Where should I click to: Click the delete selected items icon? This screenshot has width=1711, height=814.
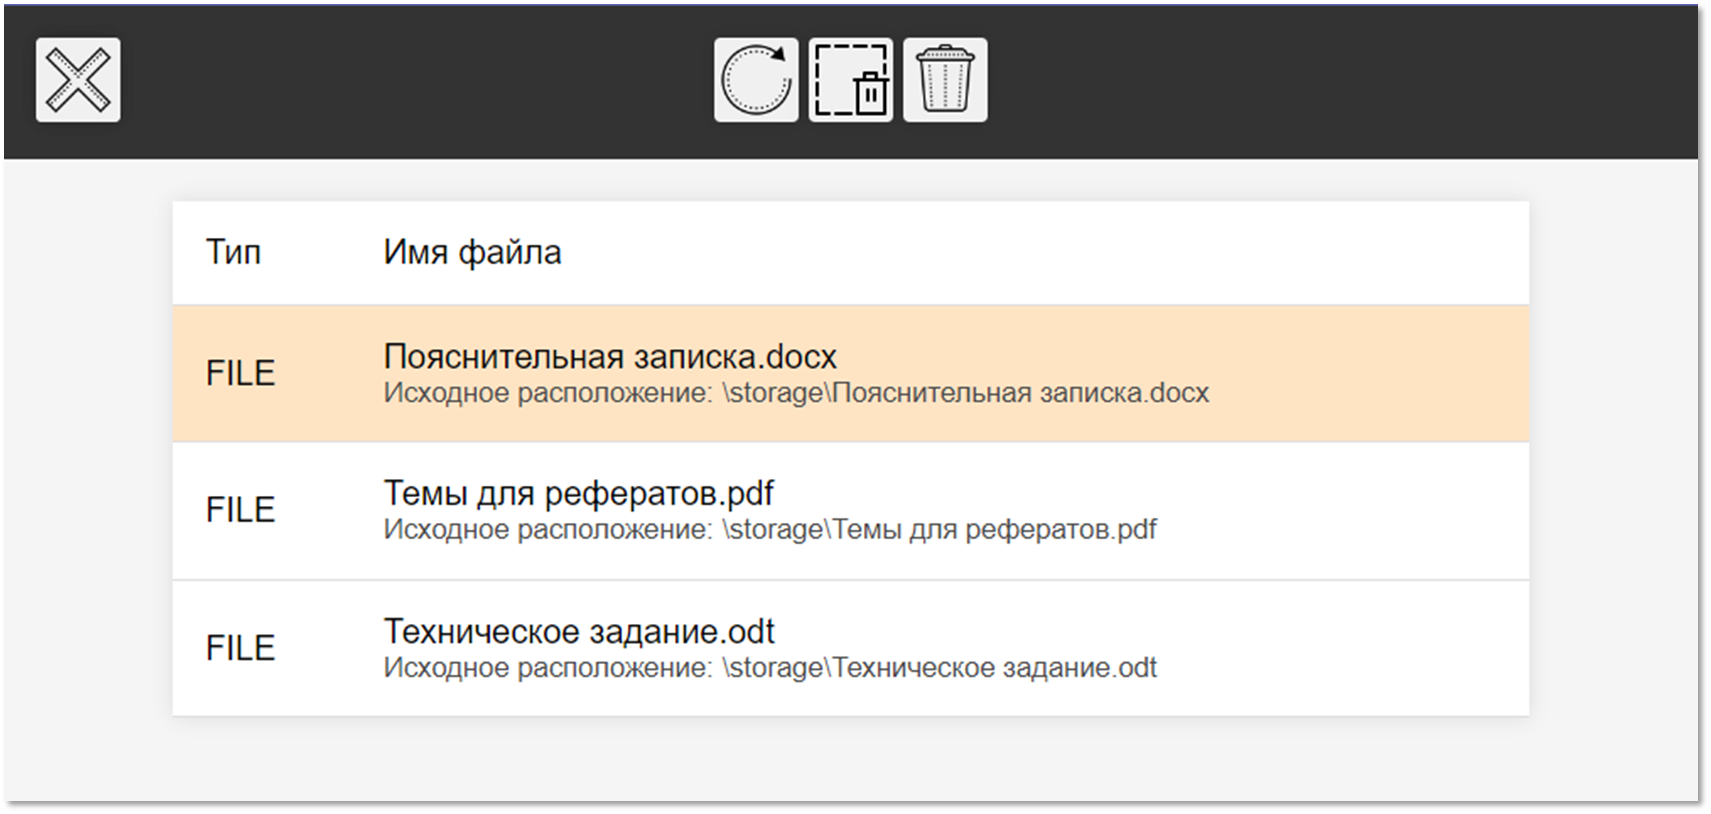(850, 80)
